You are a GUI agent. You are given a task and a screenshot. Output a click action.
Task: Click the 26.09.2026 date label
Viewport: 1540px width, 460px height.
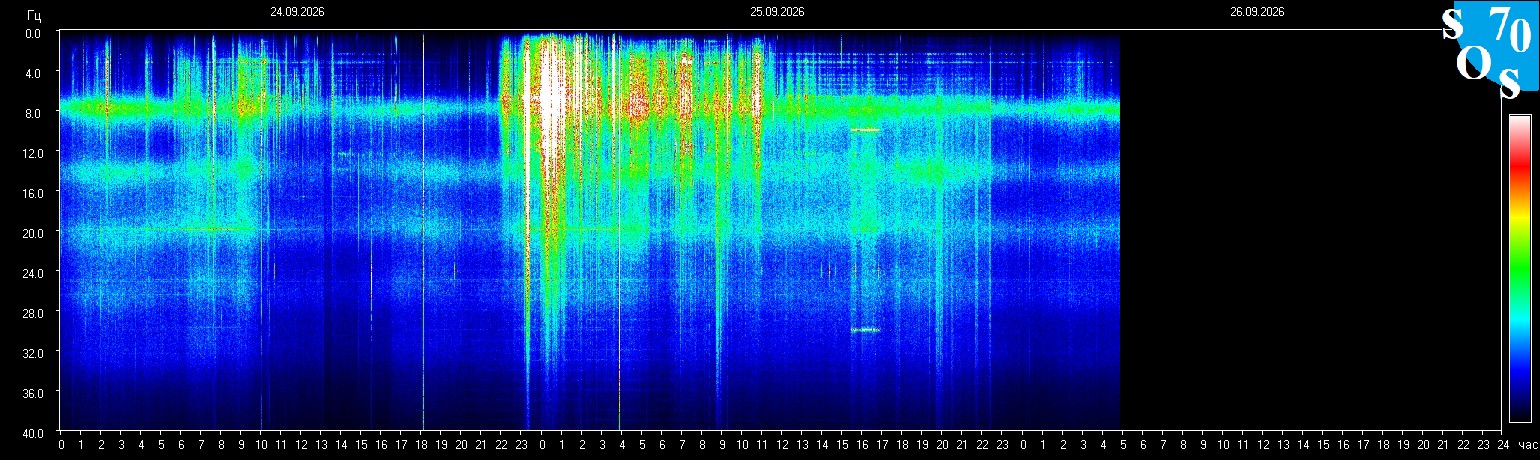pos(1257,12)
